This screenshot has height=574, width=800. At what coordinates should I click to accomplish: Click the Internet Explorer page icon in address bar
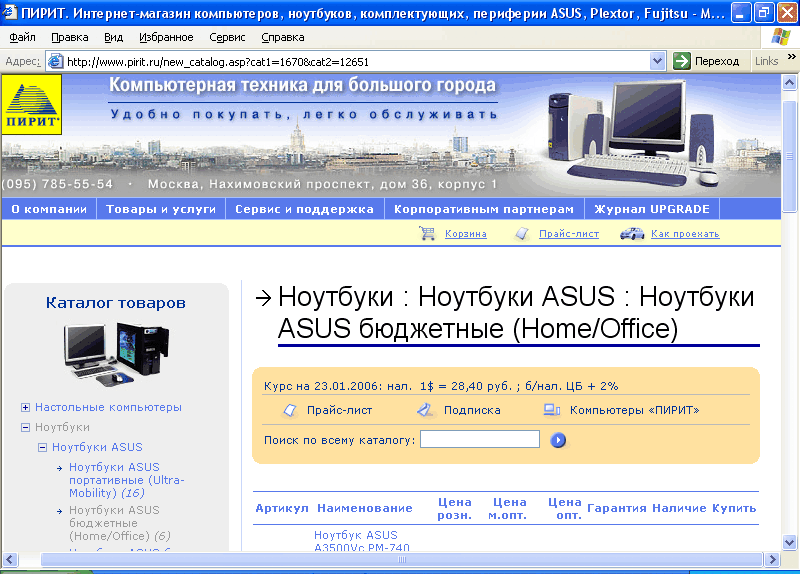[55, 62]
